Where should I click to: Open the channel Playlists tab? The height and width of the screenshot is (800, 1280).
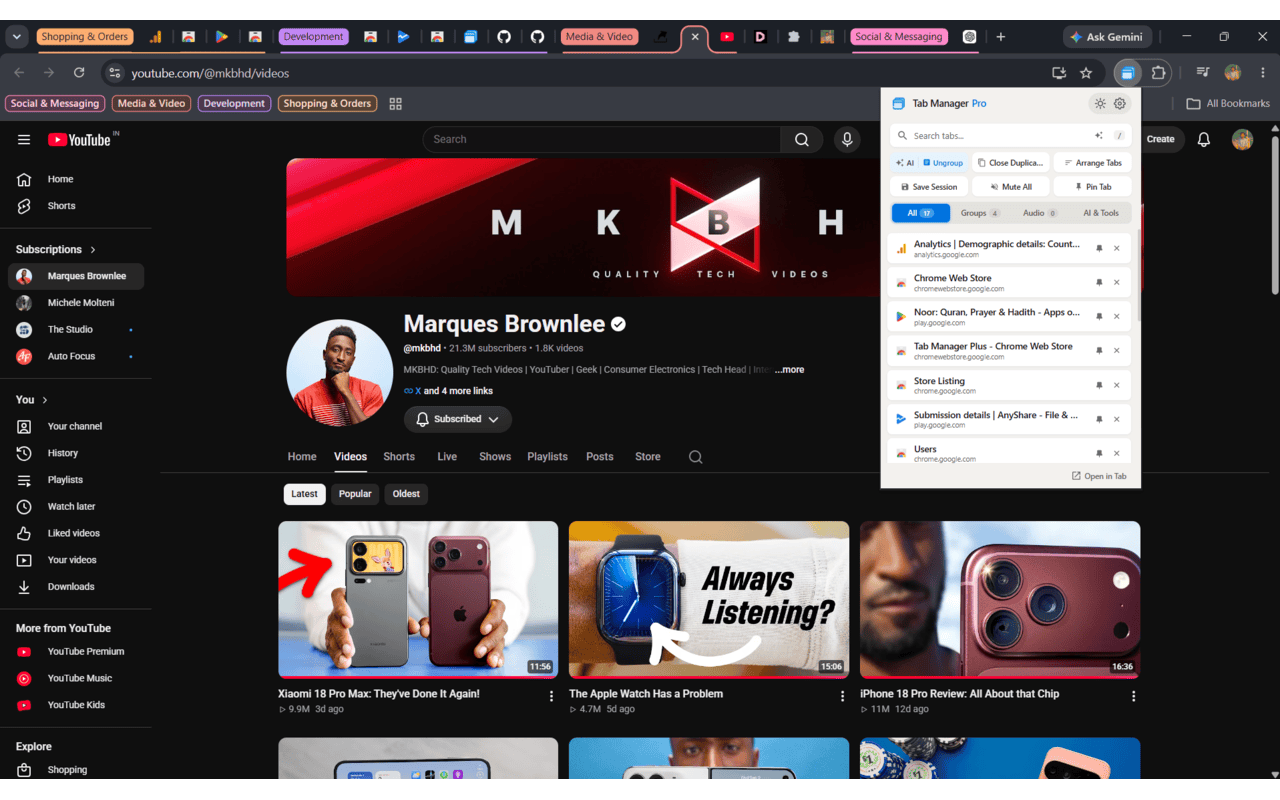coord(547,457)
